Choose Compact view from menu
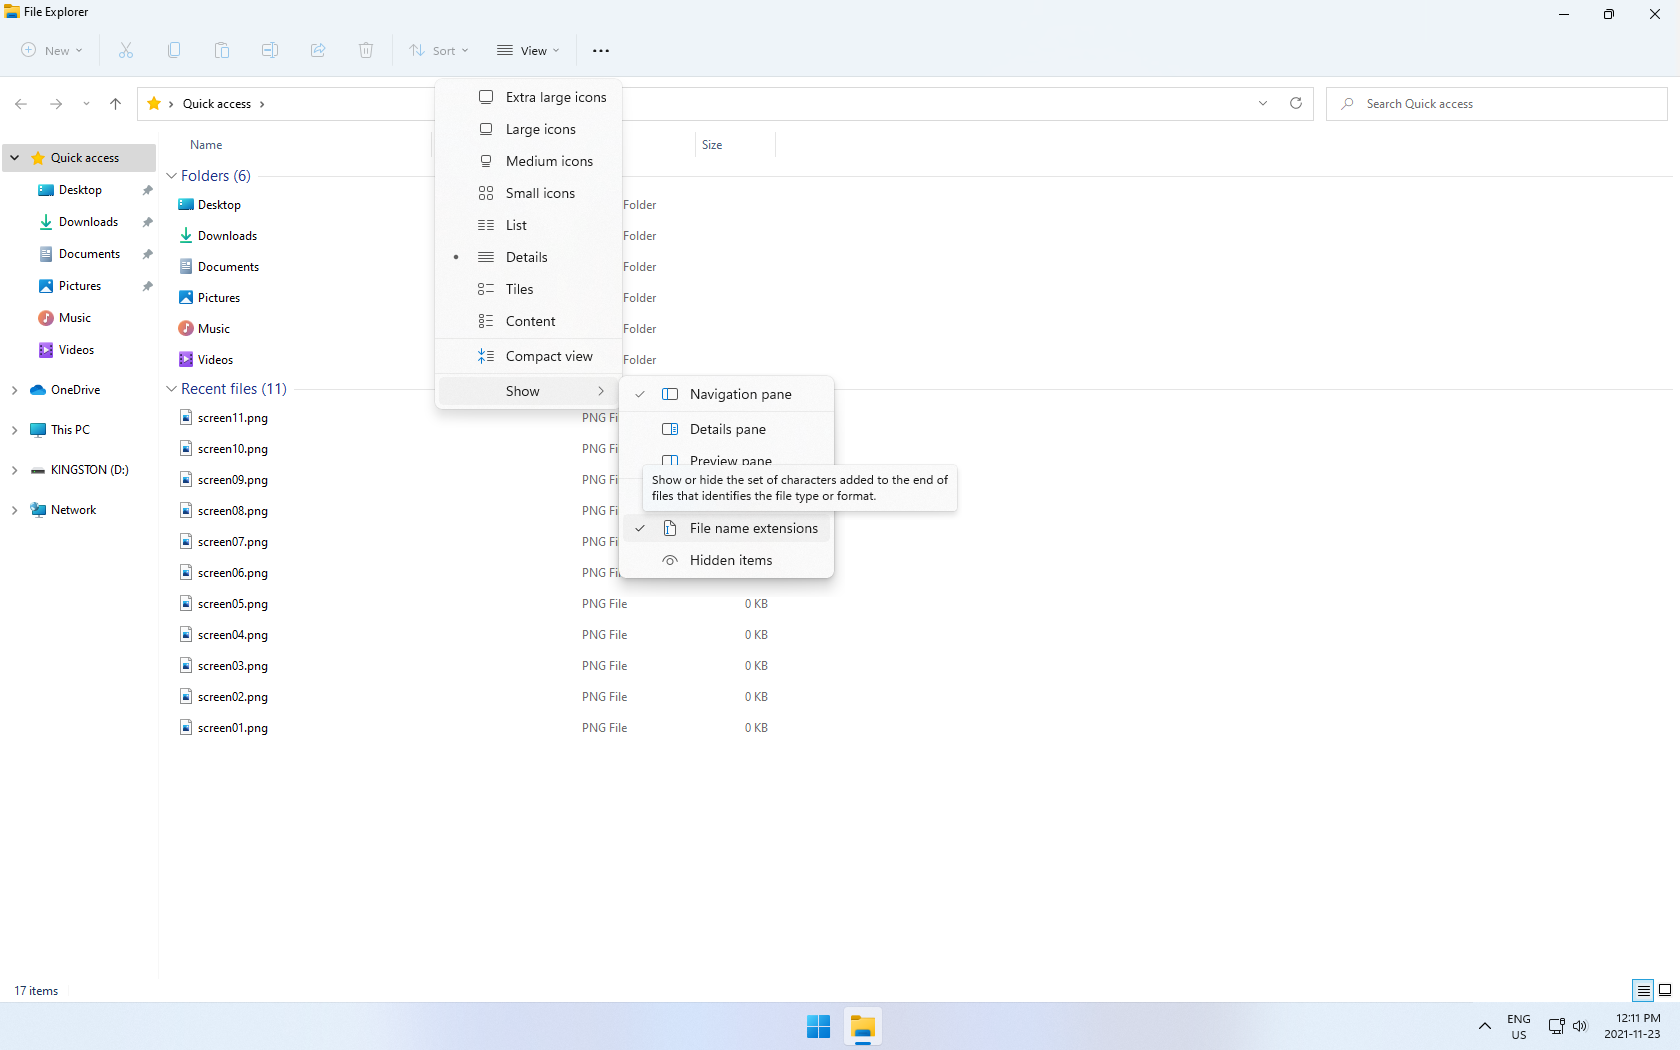Image resolution: width=1680 pixels, height=1050 pixels. pyautogui.click(x=548, y=356)
